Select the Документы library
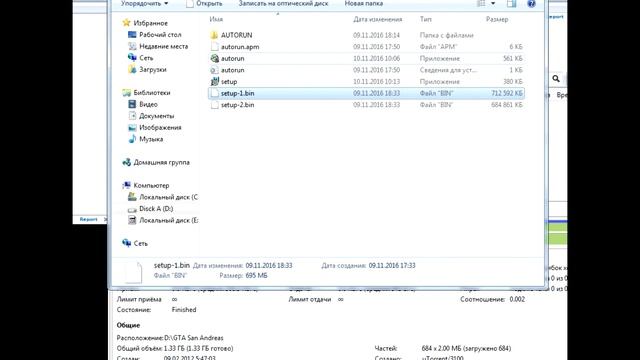This screenshot has height=360, width=640. pos(156,116)
